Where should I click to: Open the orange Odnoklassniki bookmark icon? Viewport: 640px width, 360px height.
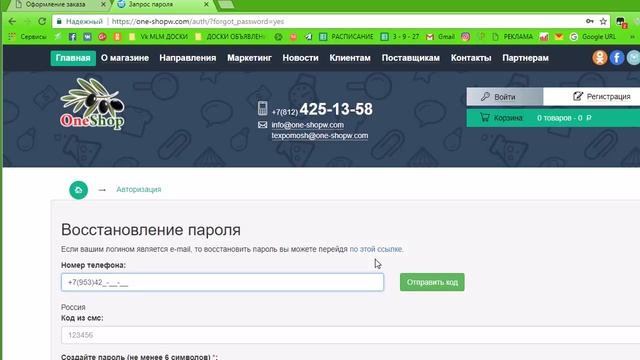(117, 37)
